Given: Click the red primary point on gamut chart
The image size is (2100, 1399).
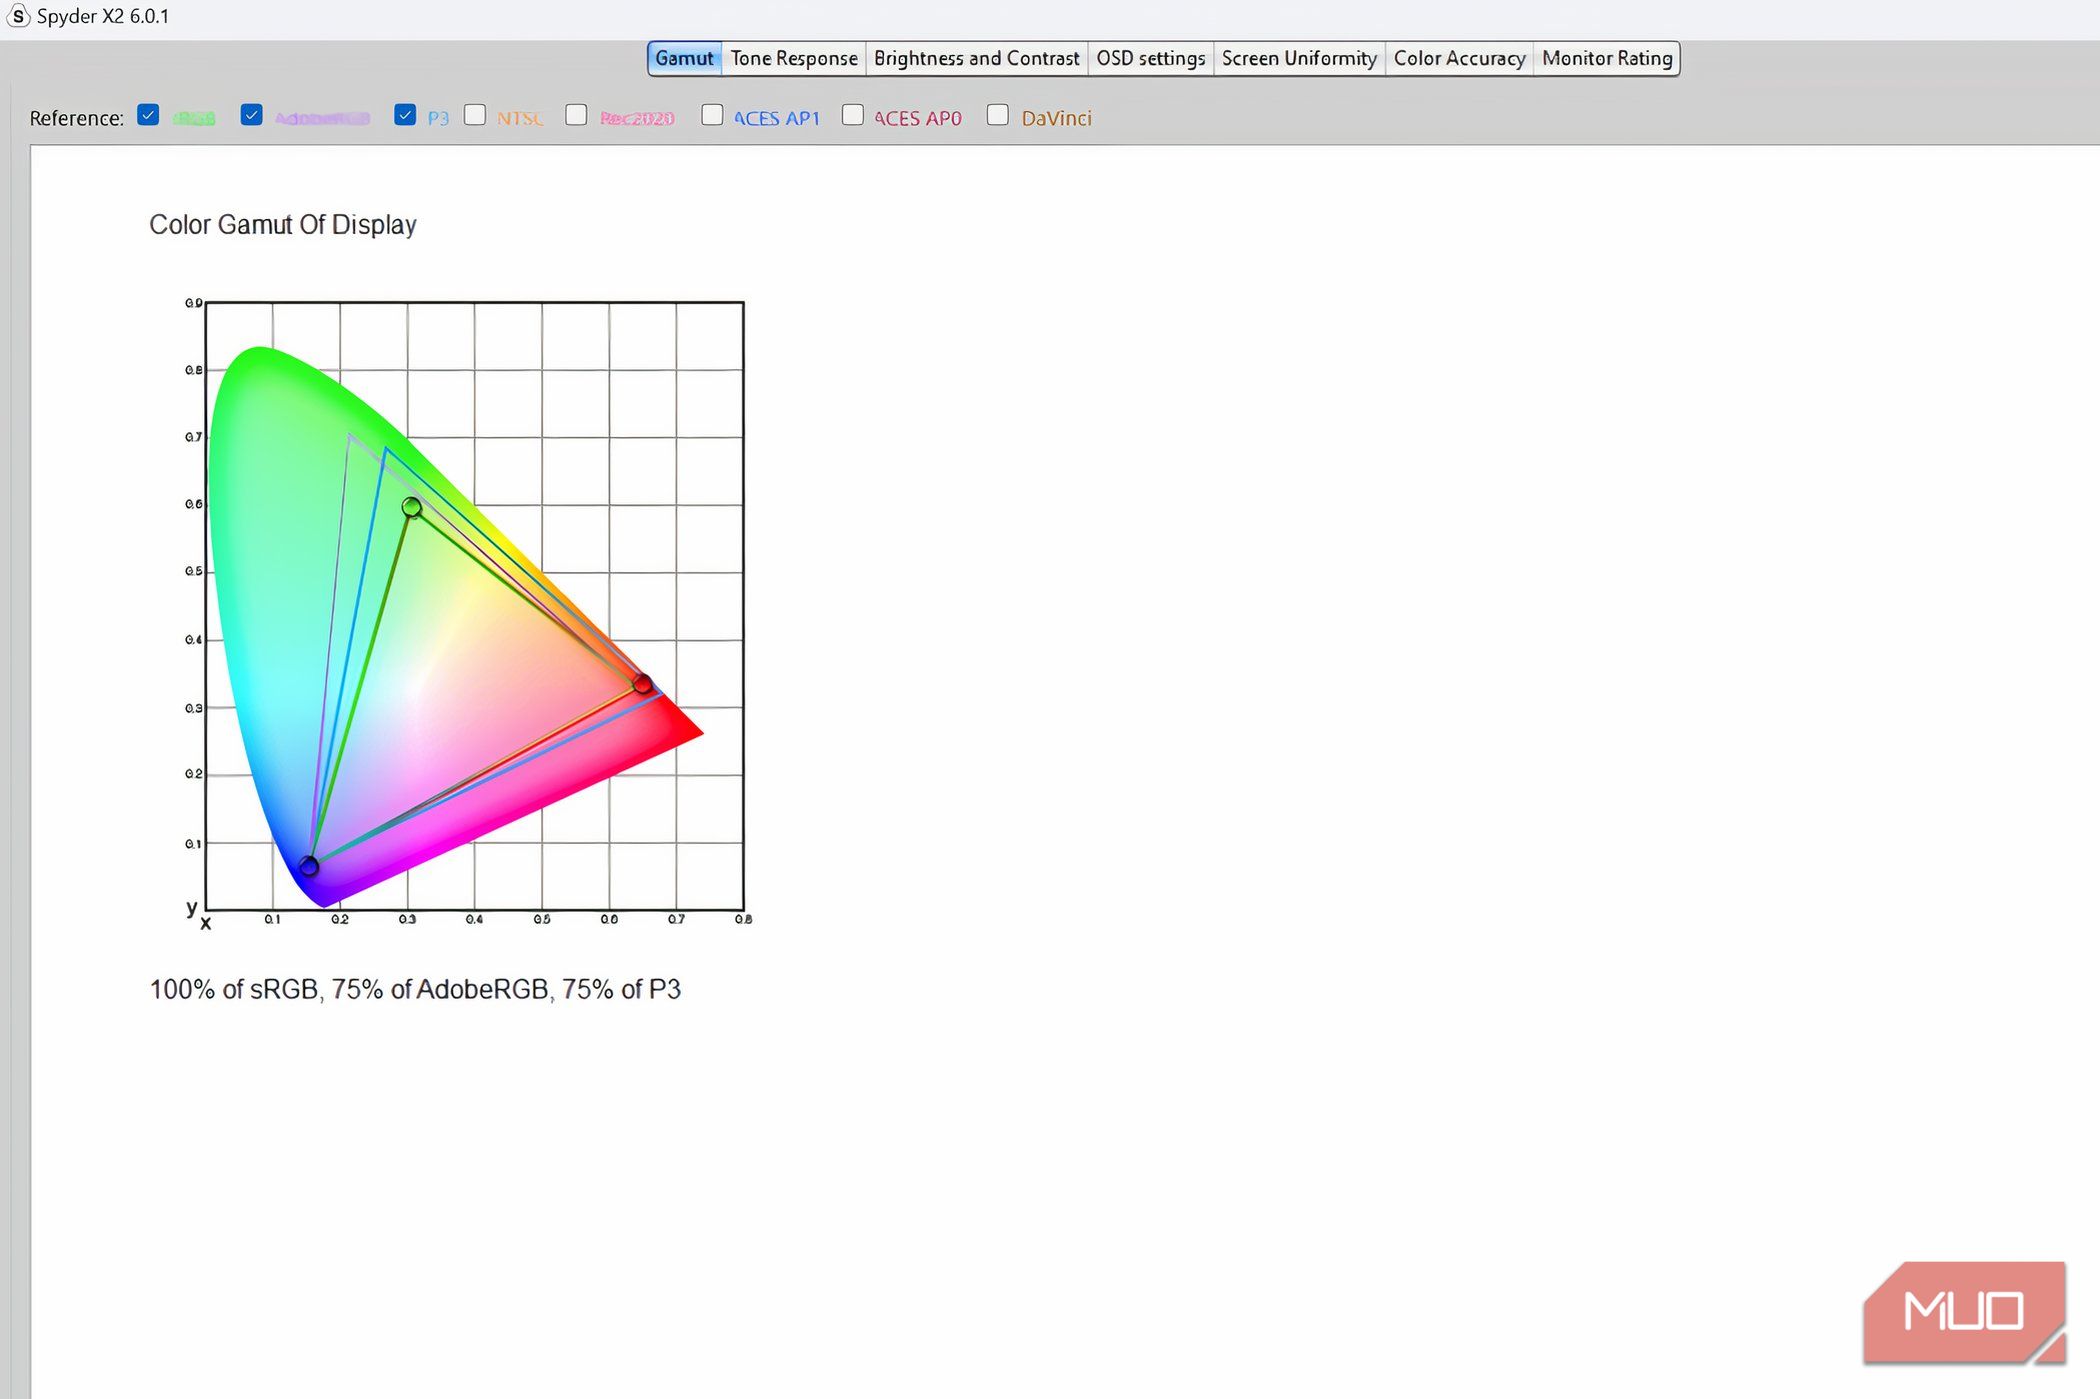Looking at the screenshot, I should [643, 684].
